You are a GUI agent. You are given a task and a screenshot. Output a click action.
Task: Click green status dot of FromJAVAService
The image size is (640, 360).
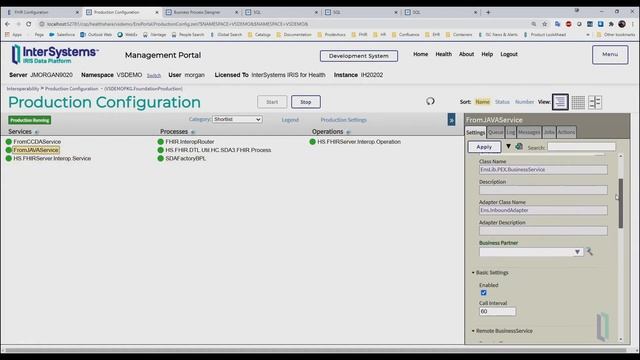(x=9, y=150)
